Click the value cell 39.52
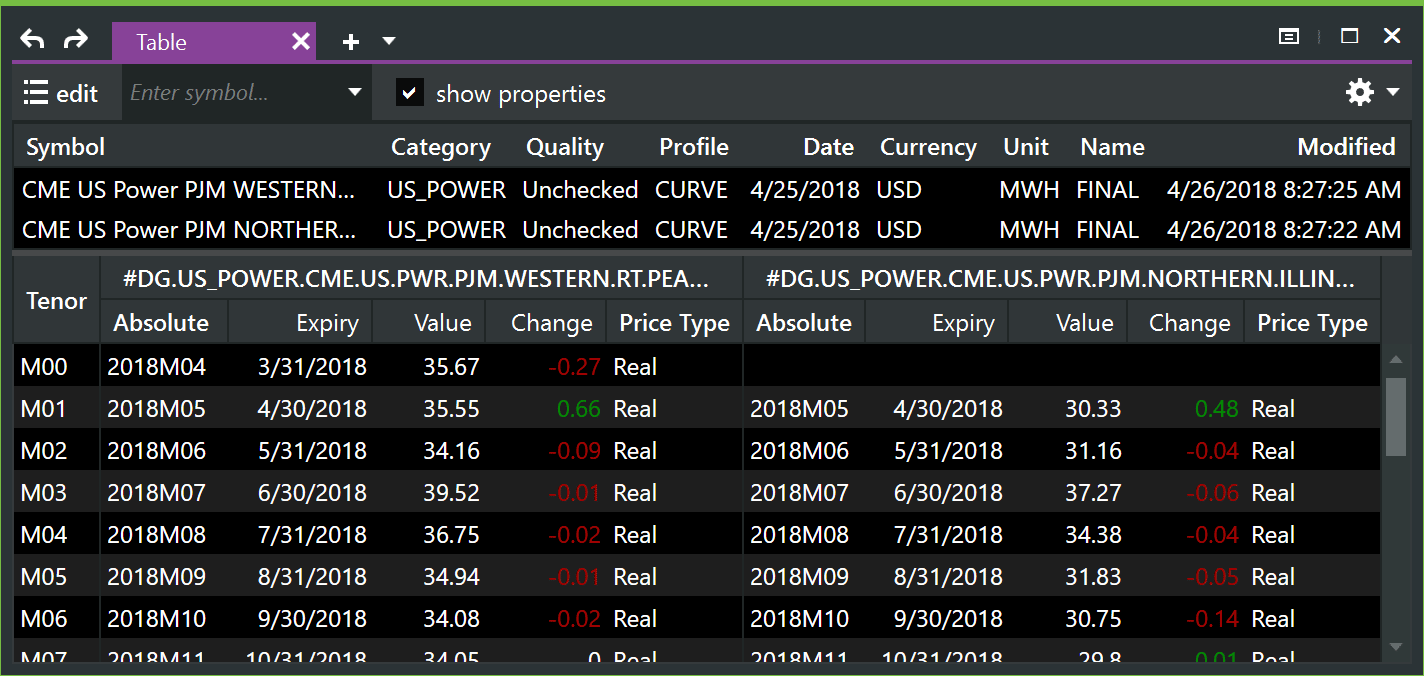 click(x=451, y=493)
